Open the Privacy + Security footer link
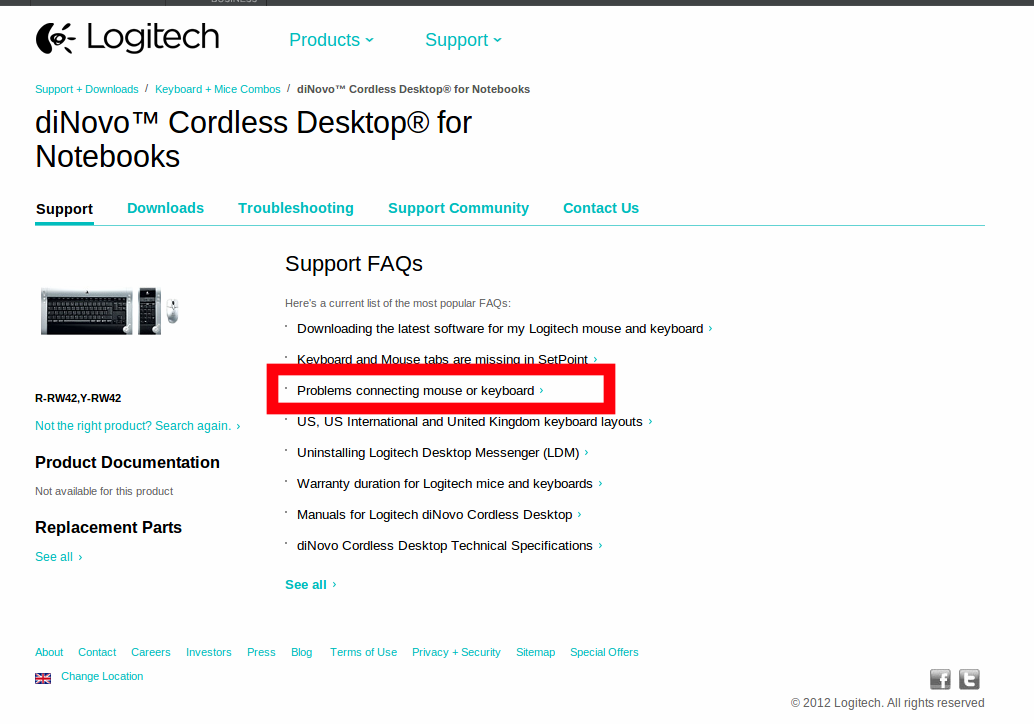 pos(456,652)
